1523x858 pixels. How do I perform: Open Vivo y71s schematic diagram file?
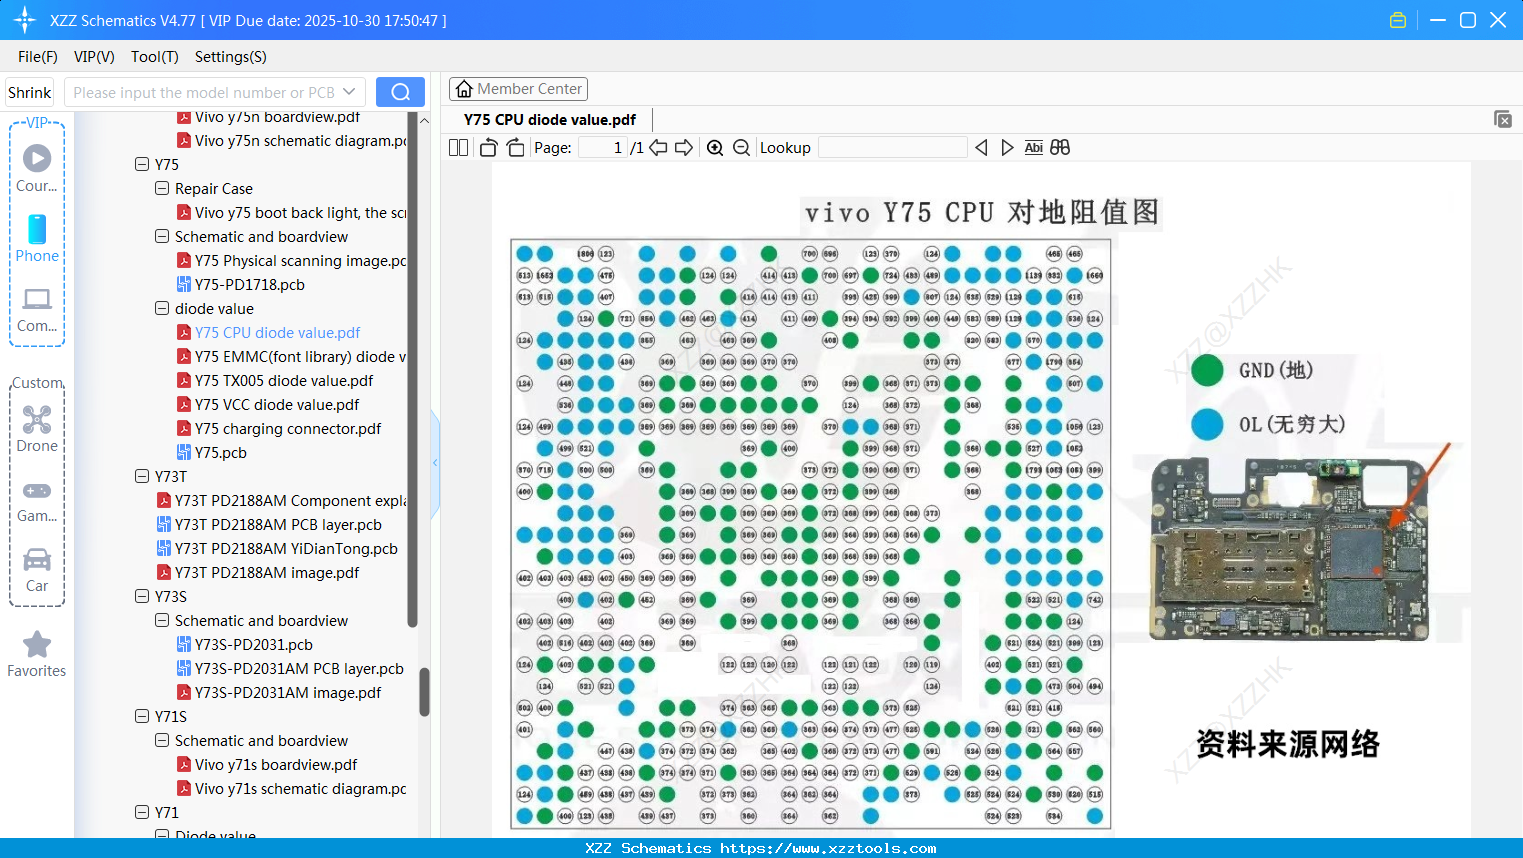(291, 788)
